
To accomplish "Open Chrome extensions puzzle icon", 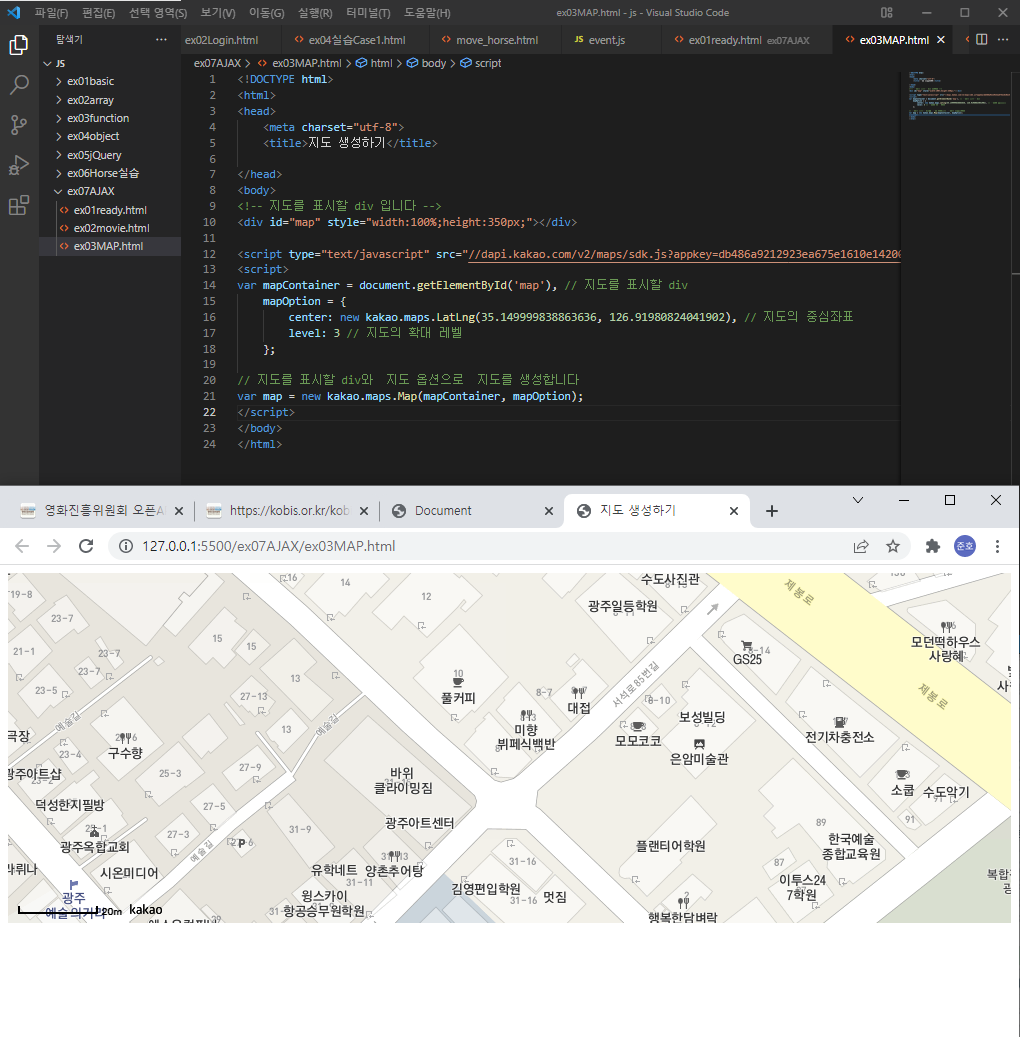I will click(933, 546).
